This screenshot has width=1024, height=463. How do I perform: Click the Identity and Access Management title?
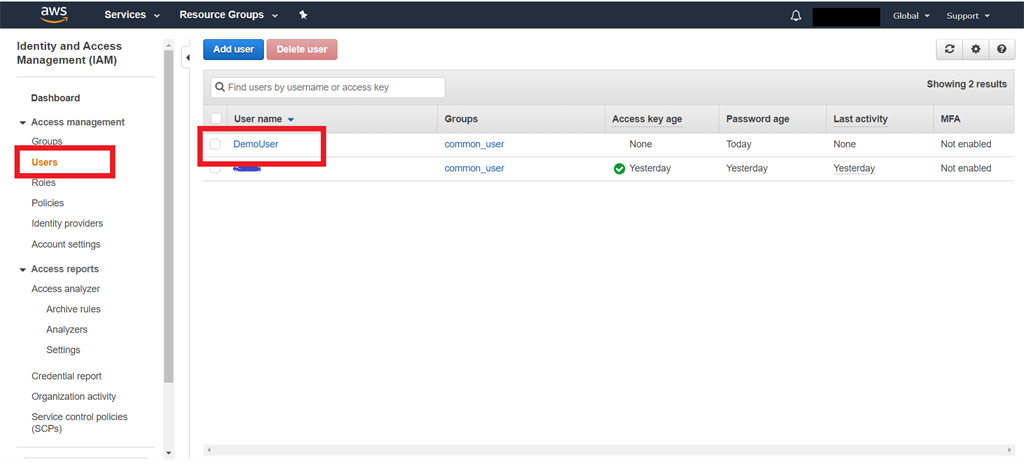tap(69, 54)
